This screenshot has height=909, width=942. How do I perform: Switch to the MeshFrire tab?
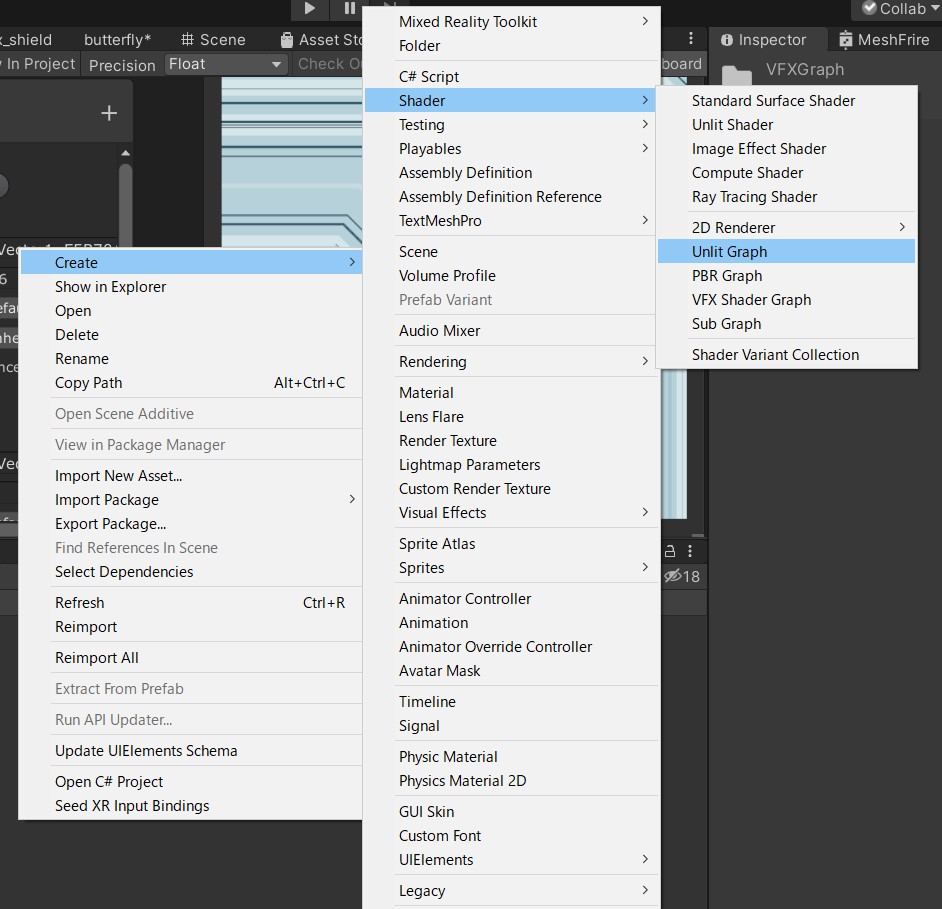click(x=884, y=40)
